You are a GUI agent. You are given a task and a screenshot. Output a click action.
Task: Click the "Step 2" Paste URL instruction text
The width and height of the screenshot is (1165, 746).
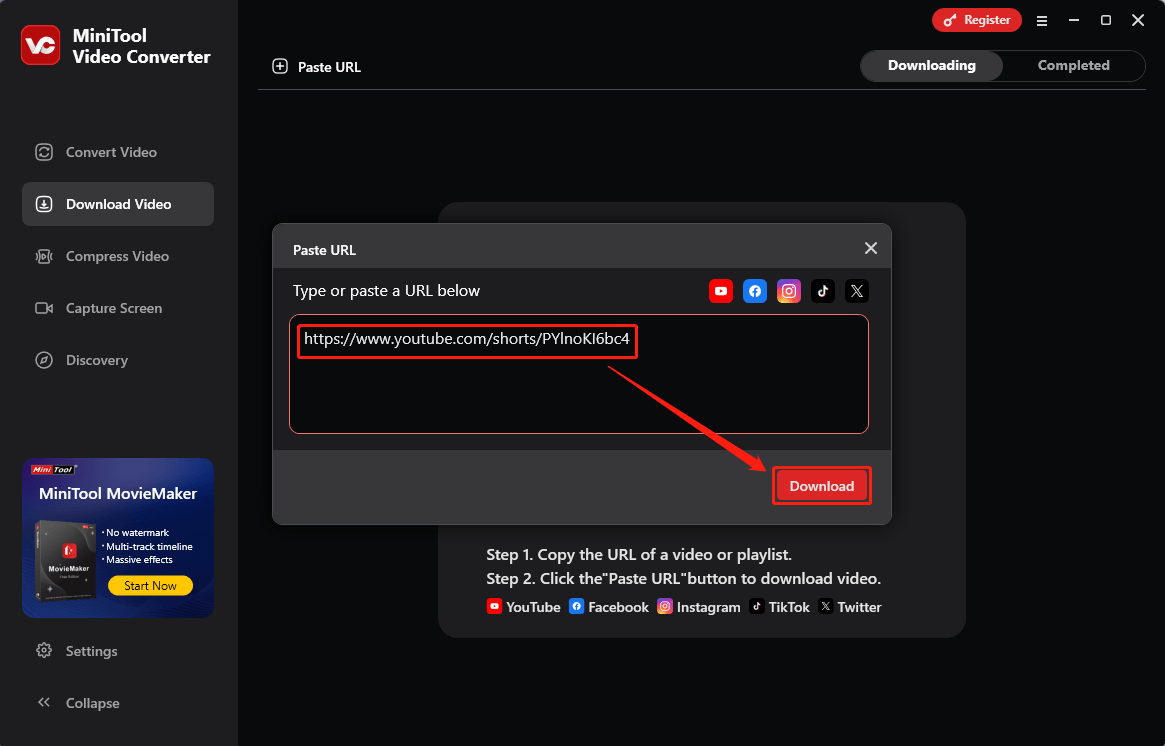click(x=684, y=578)
